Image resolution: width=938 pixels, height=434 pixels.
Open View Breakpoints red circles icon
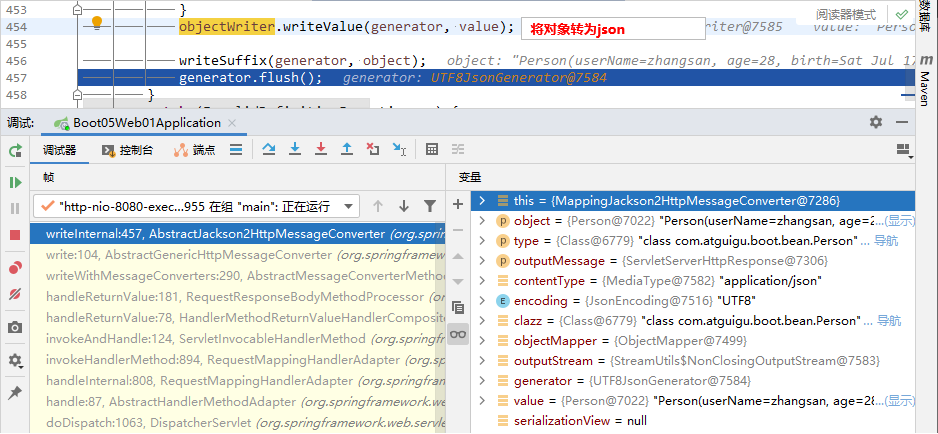tap(15, 268)
